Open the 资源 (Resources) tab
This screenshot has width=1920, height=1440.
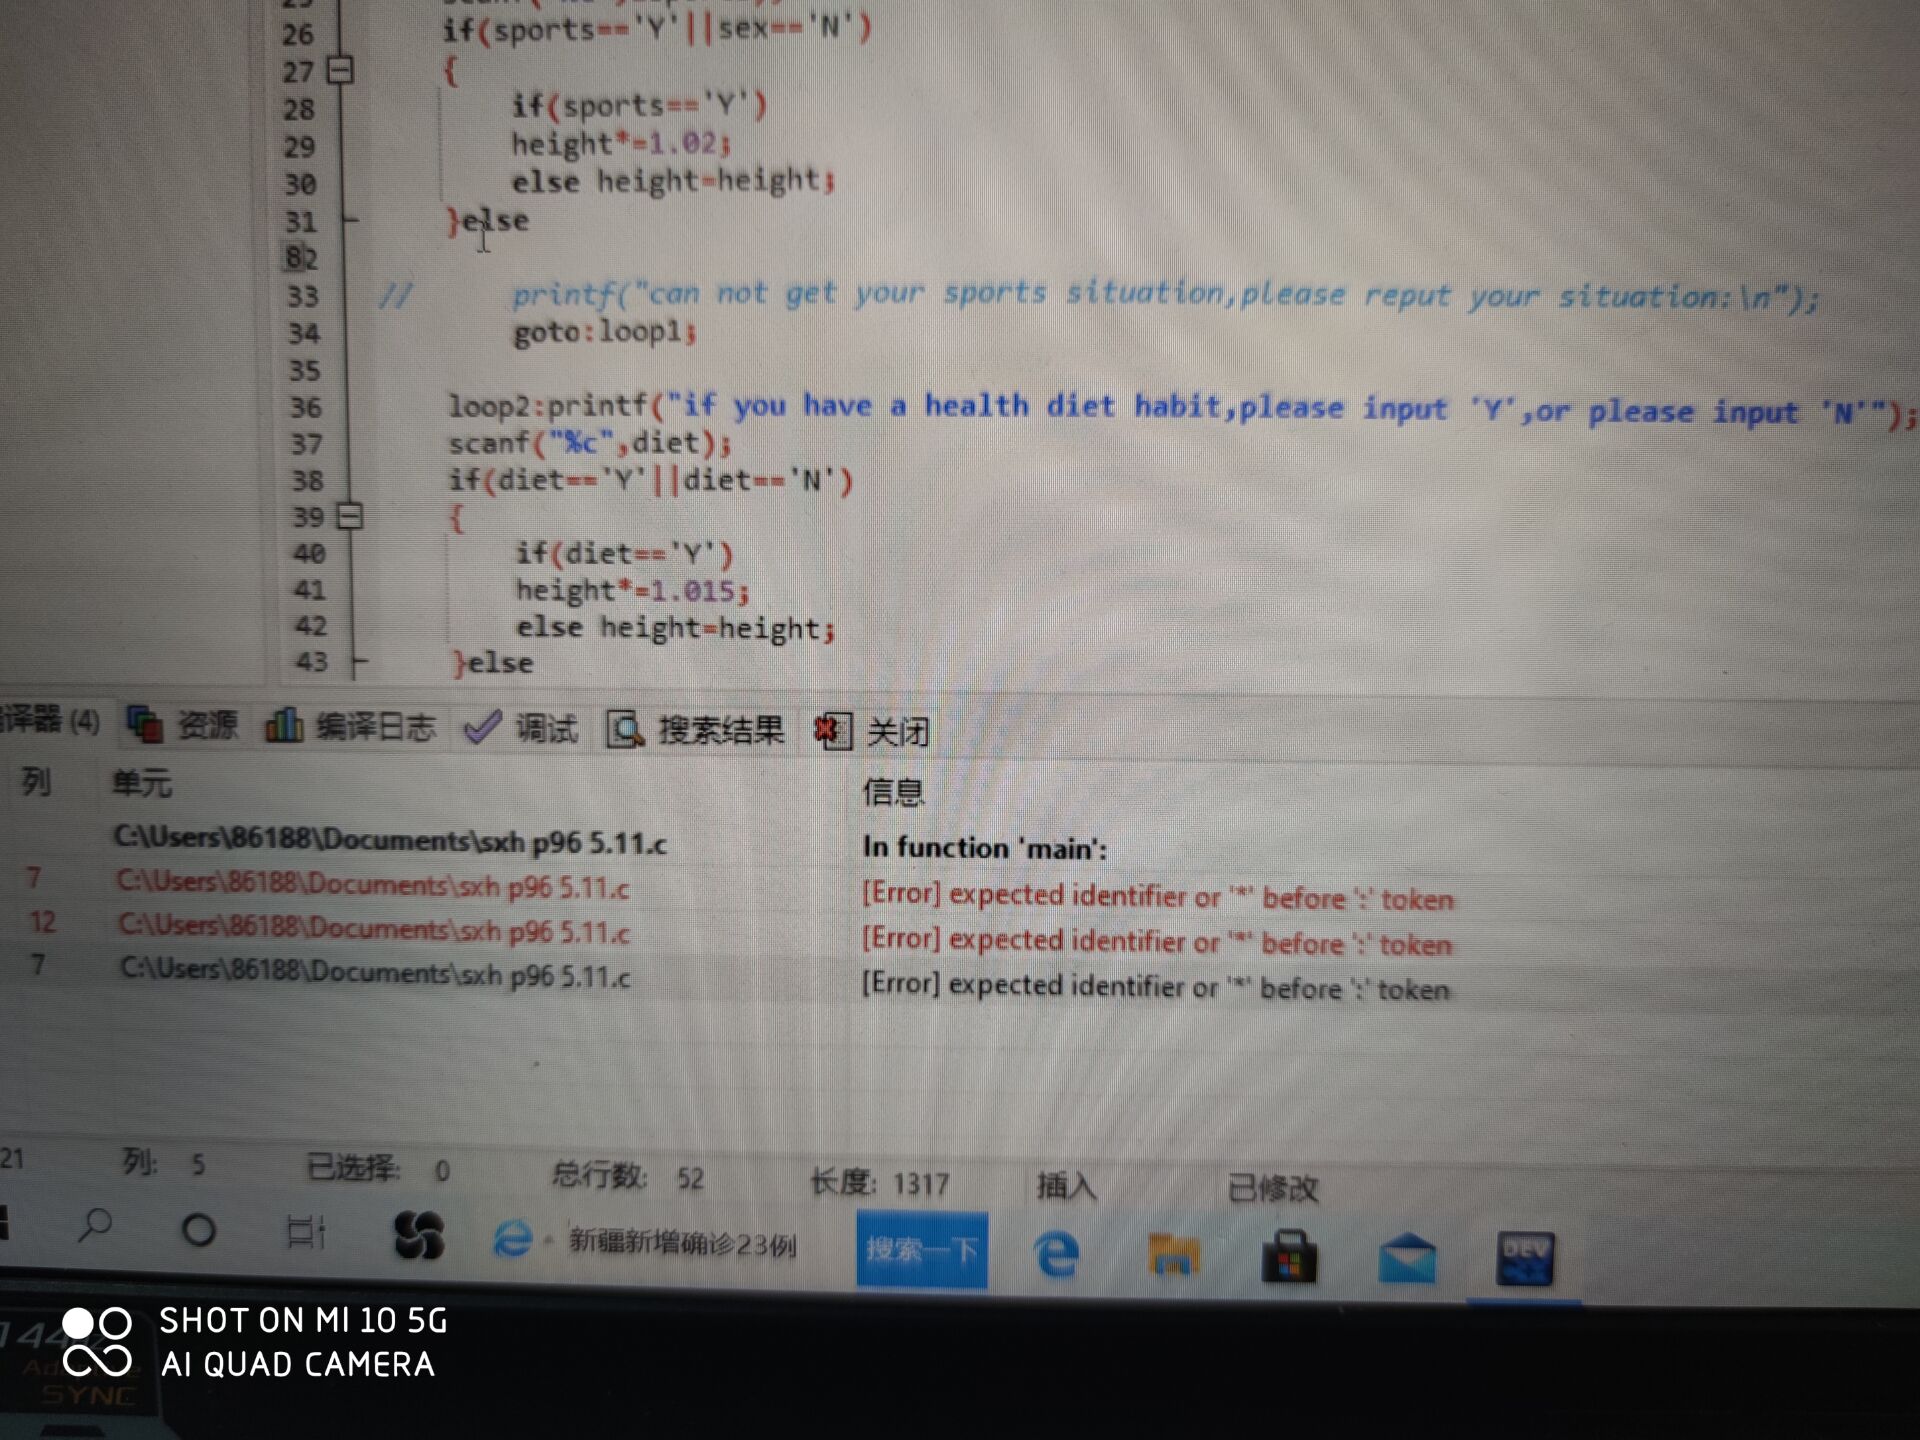tap(206, 725)
